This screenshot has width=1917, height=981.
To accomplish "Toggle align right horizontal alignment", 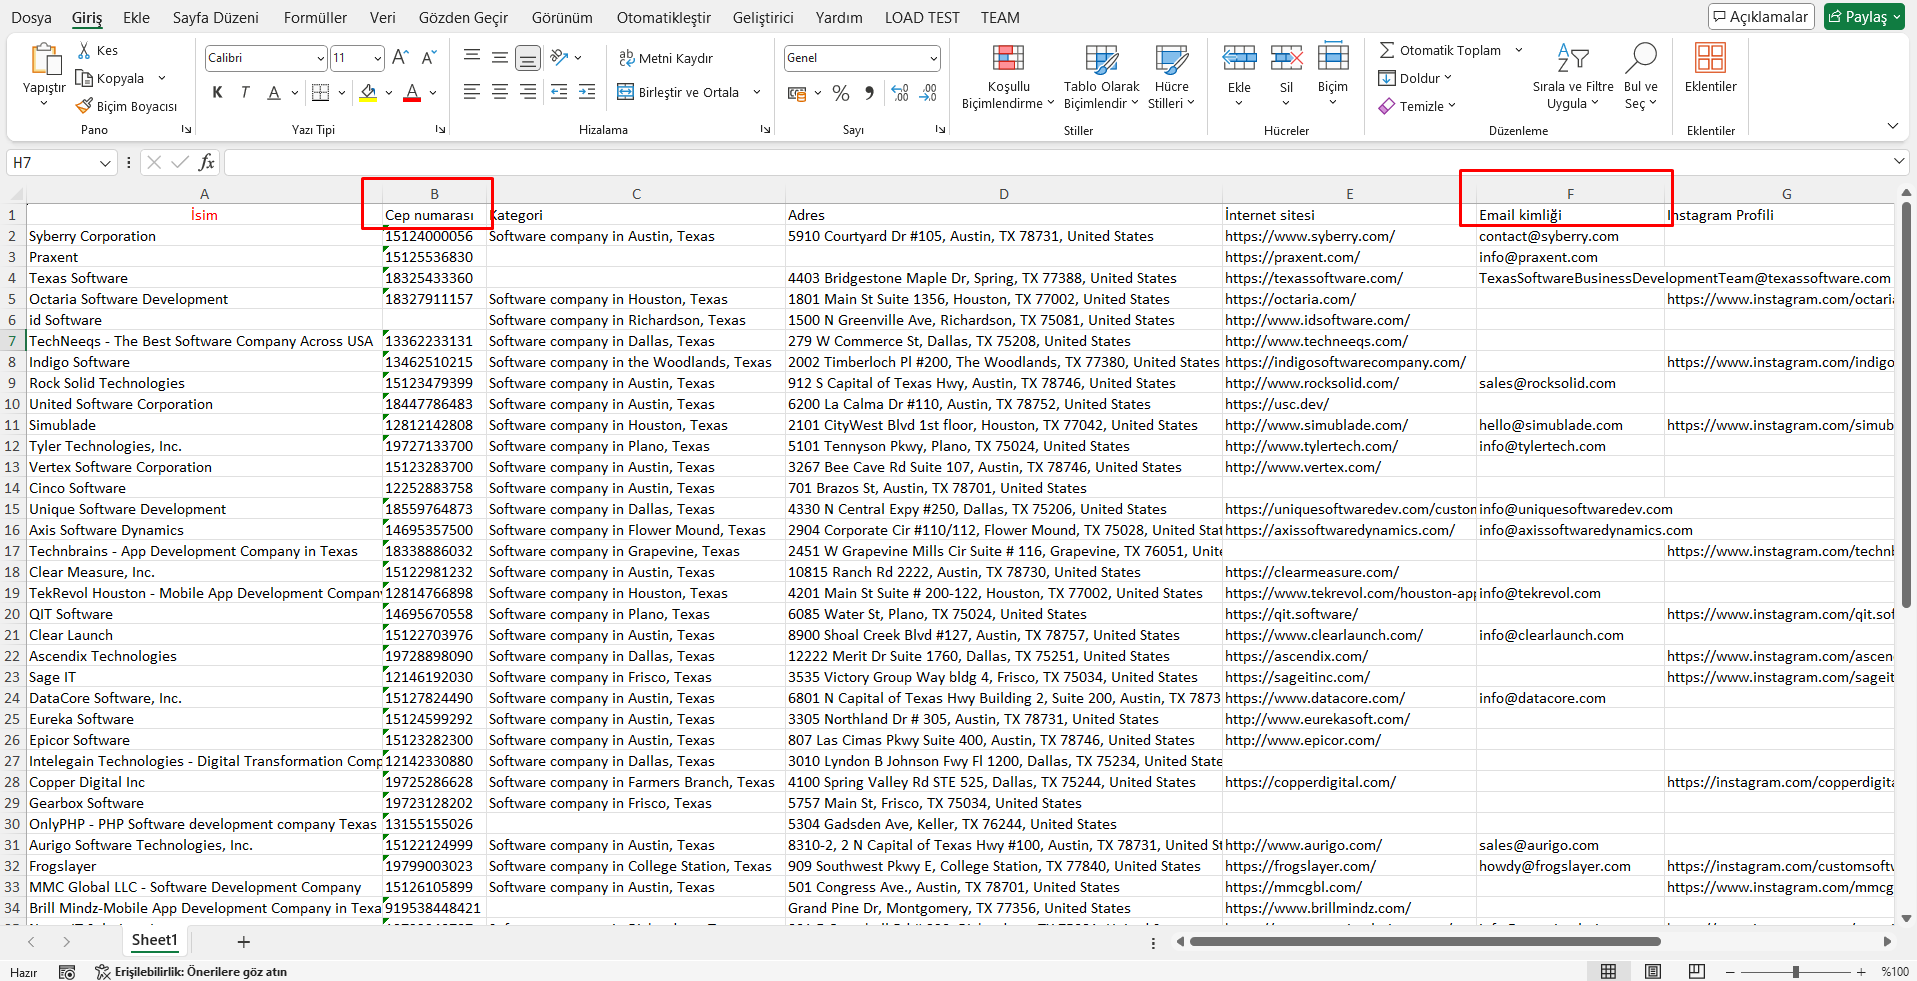I will tap(528, 92).
